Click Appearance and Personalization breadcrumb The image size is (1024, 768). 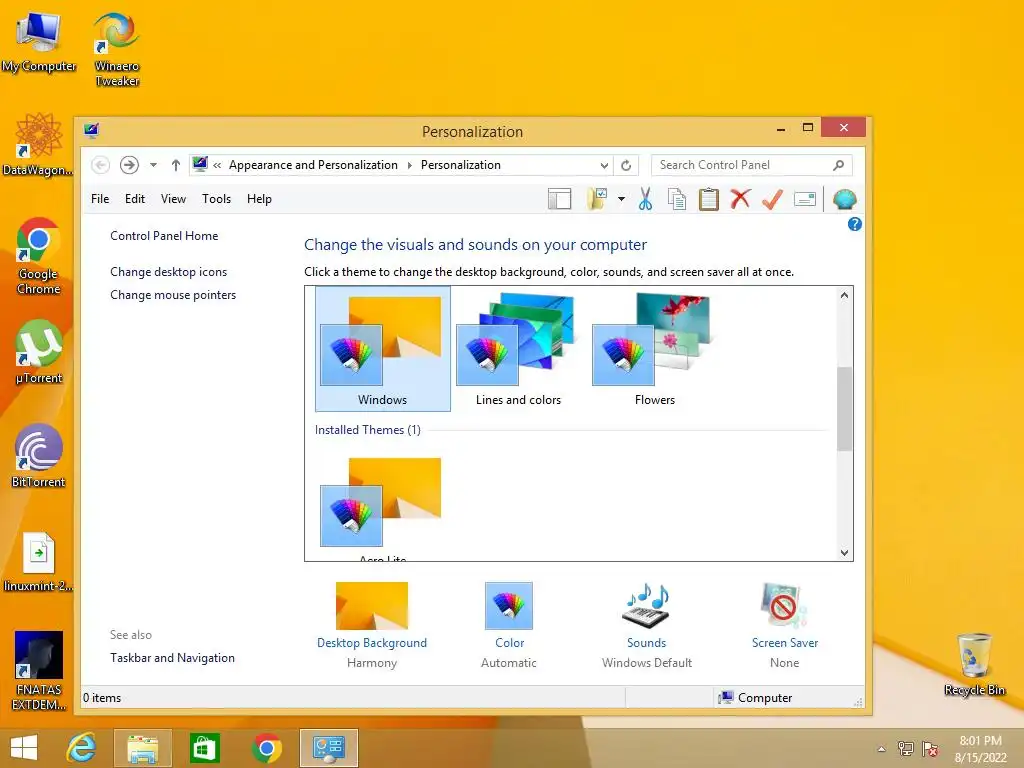(x=313, y=165)
